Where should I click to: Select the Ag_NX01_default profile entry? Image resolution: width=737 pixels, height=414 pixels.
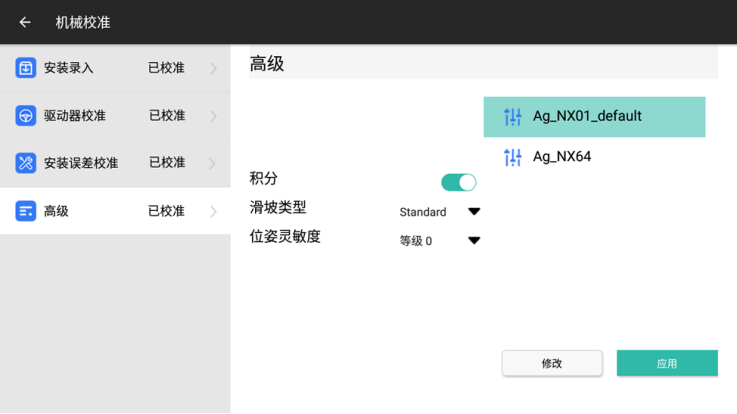point(595,117)
